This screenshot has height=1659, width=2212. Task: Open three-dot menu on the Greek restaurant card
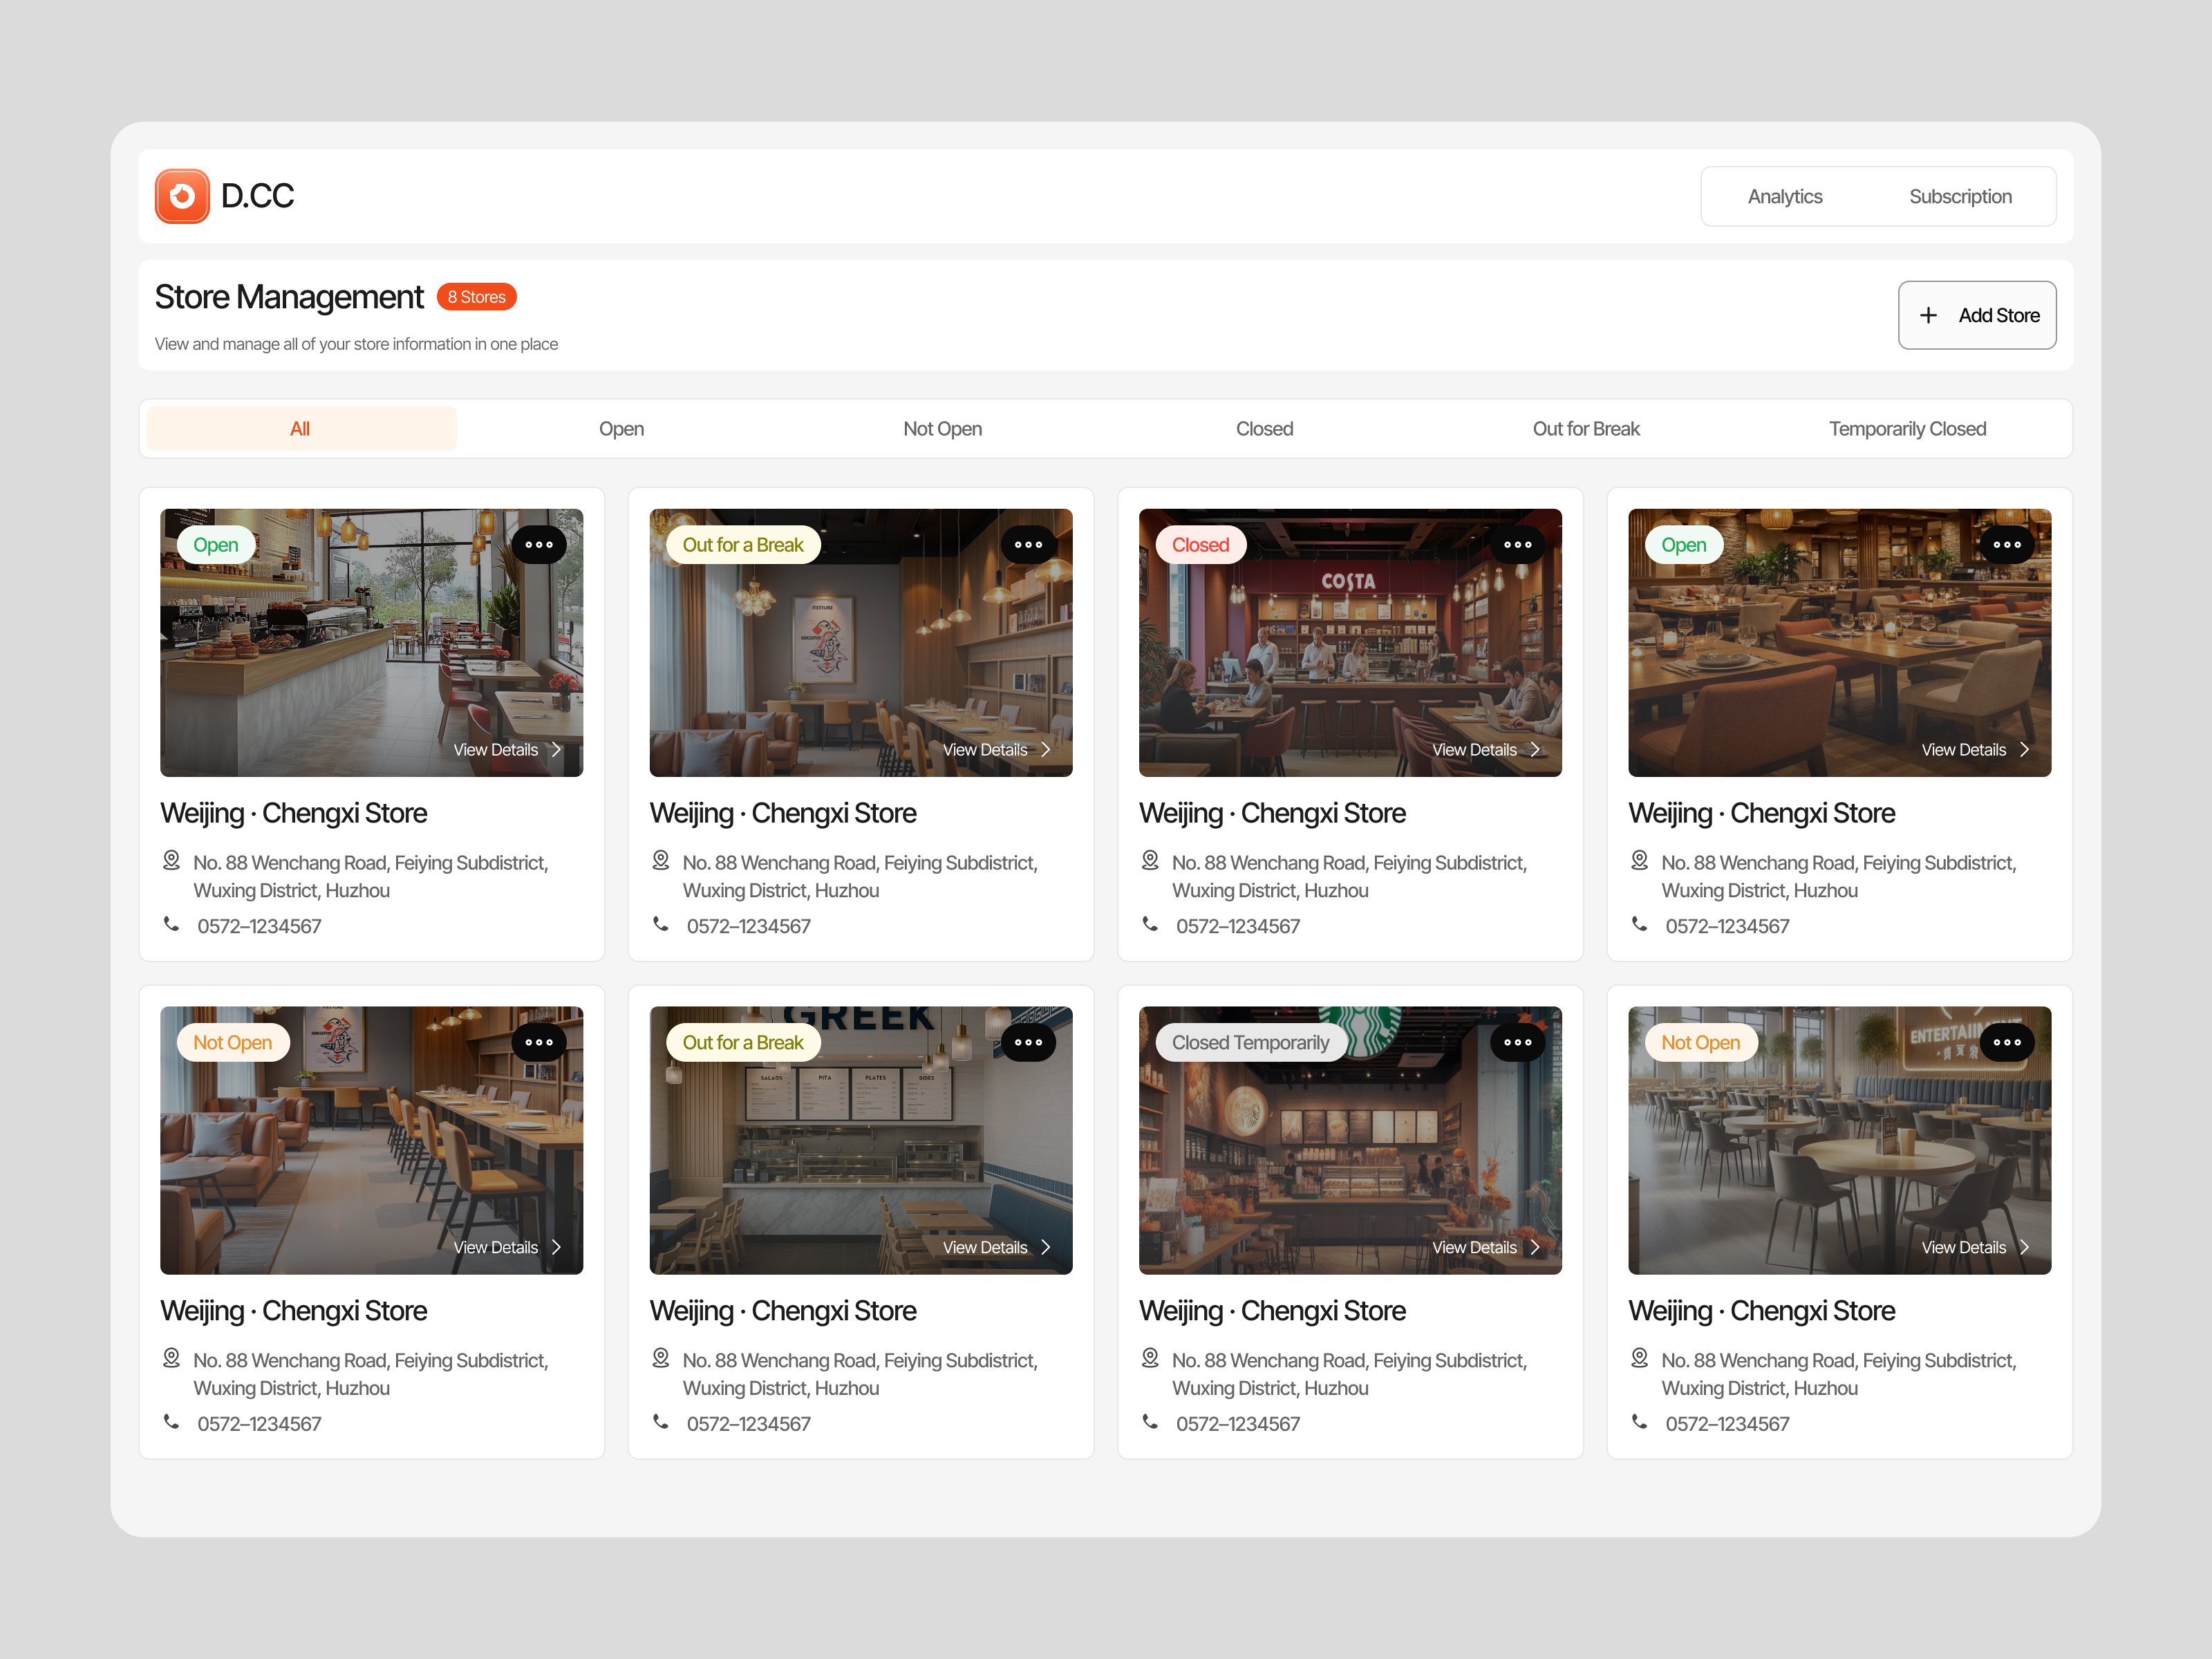[x=1028, y=1042]
